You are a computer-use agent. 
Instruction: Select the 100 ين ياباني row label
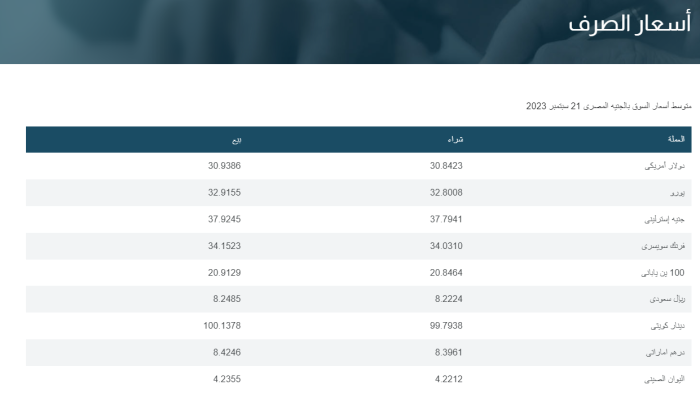(x=662, y=273)
